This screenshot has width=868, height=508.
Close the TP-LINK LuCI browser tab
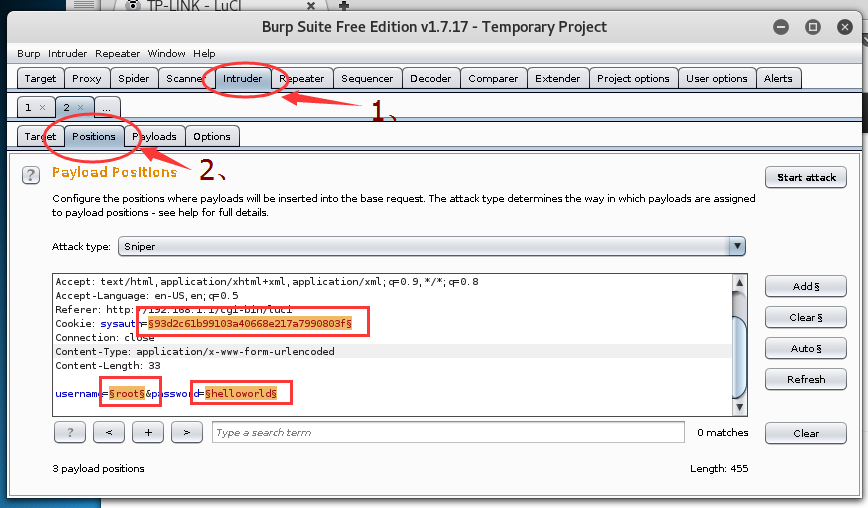(311, 6)
